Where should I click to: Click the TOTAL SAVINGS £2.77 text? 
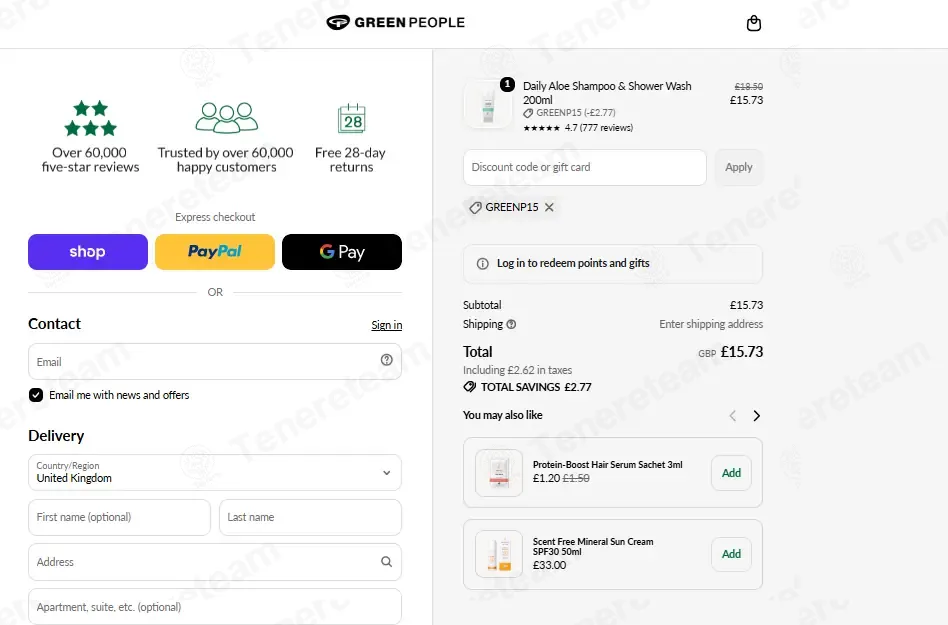536,387
